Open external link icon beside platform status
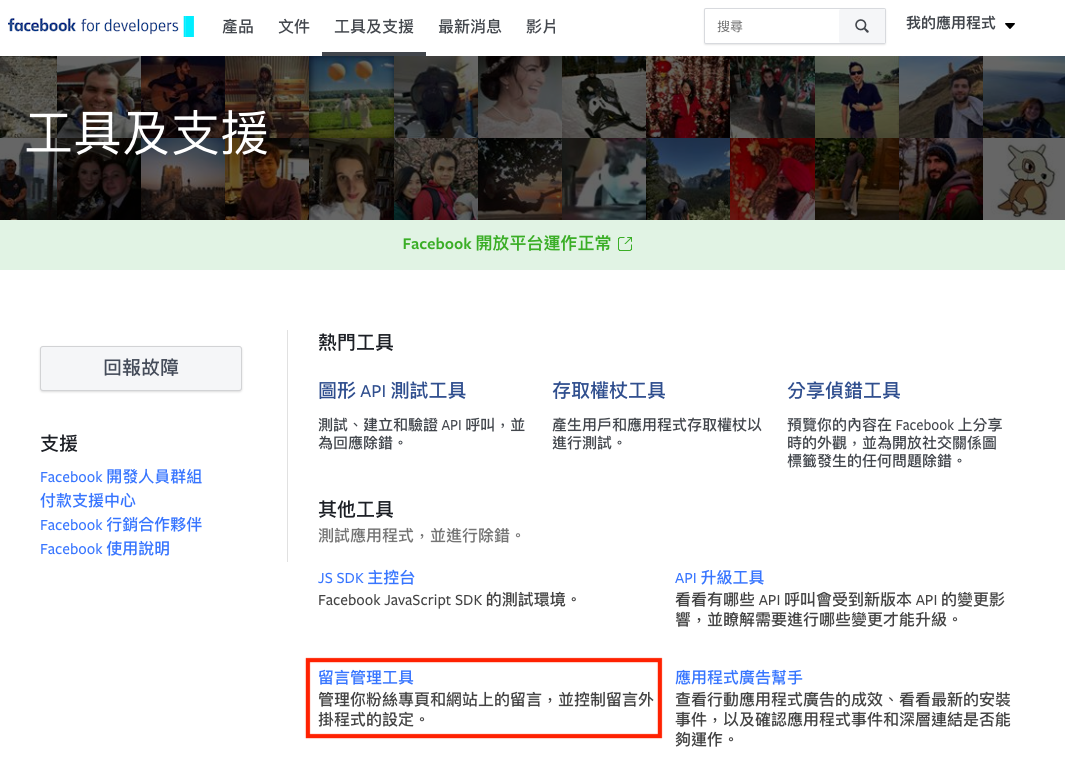 pos(626,244)
